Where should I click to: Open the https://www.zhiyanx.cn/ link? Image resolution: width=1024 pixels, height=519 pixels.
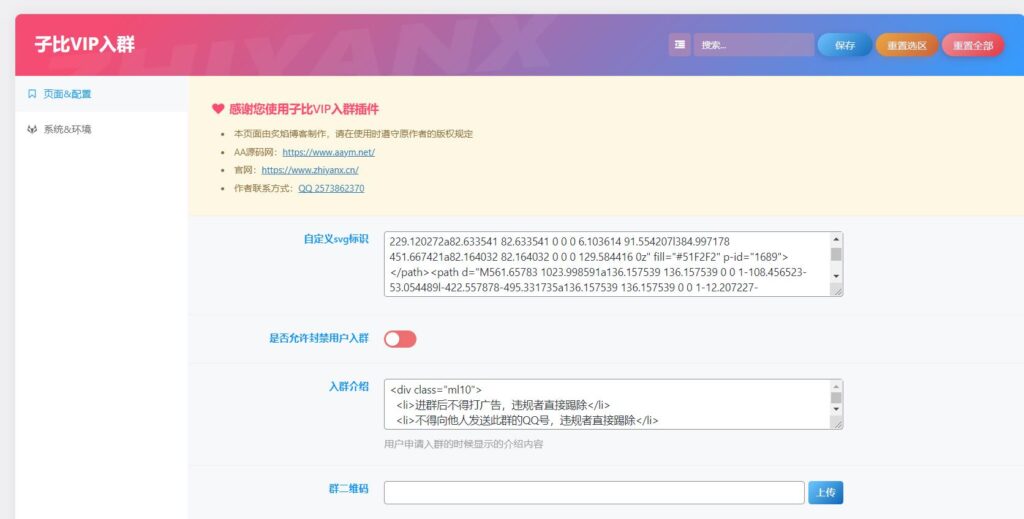pyautogui.click(x=310, y=170)
